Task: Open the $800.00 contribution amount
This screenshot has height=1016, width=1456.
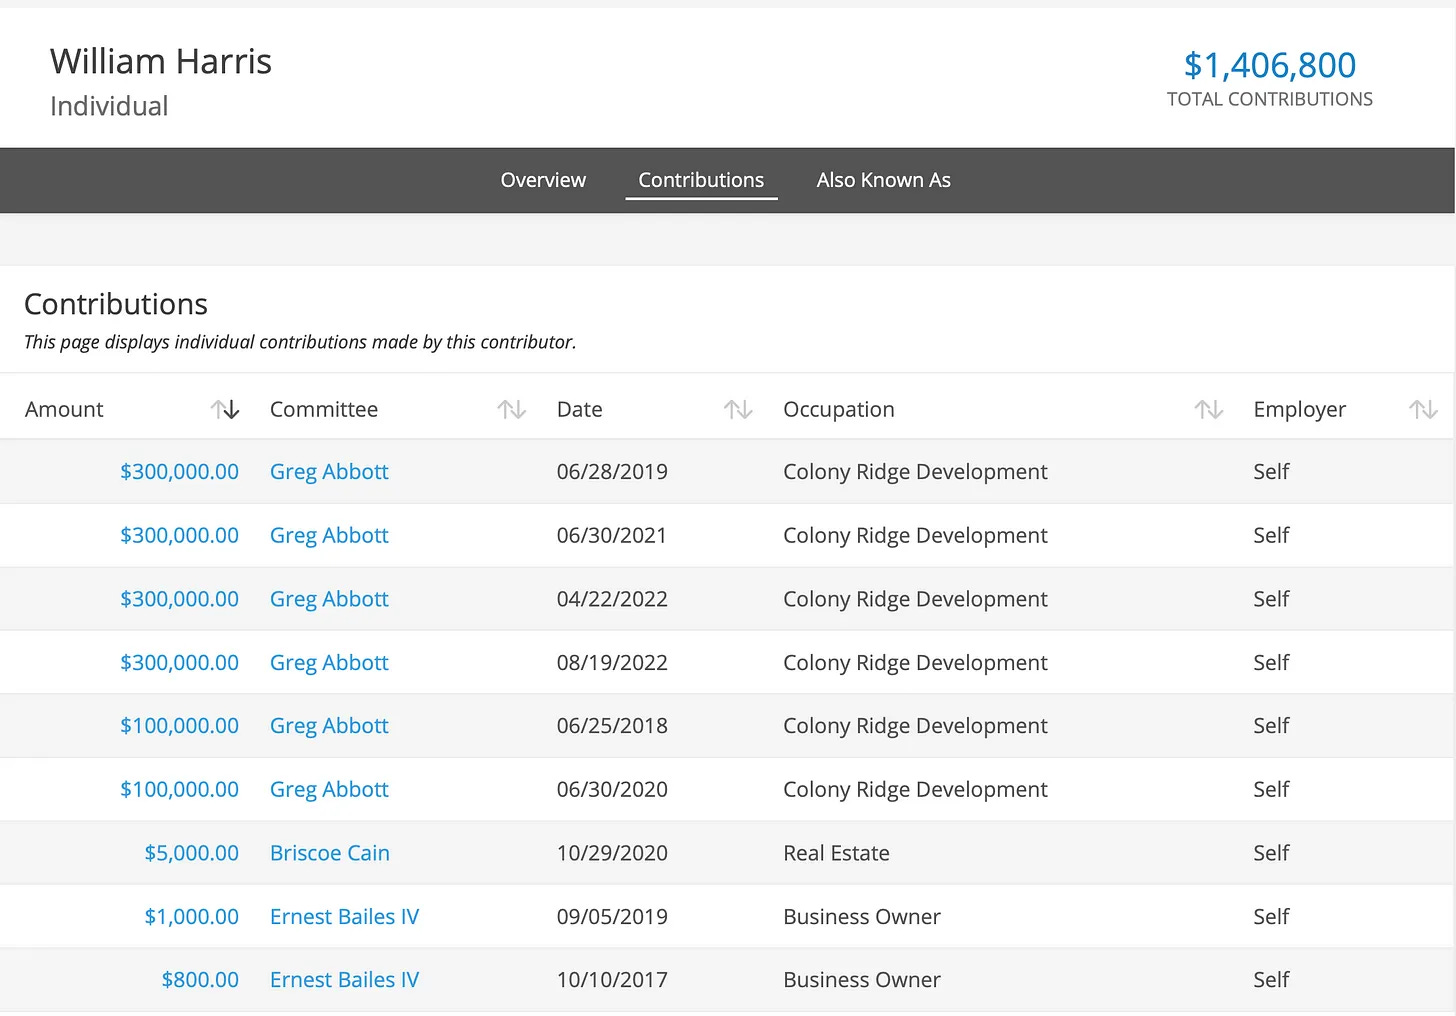Action: (200, 980)
